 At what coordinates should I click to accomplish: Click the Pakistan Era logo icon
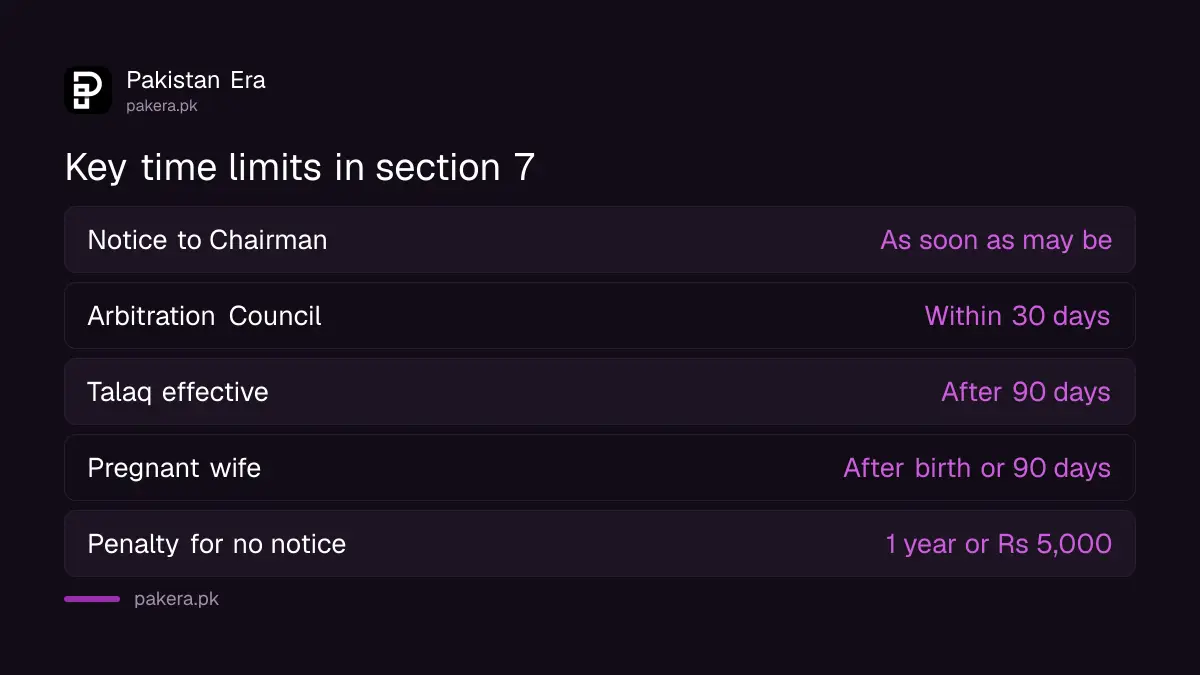(x=88, y=90)
